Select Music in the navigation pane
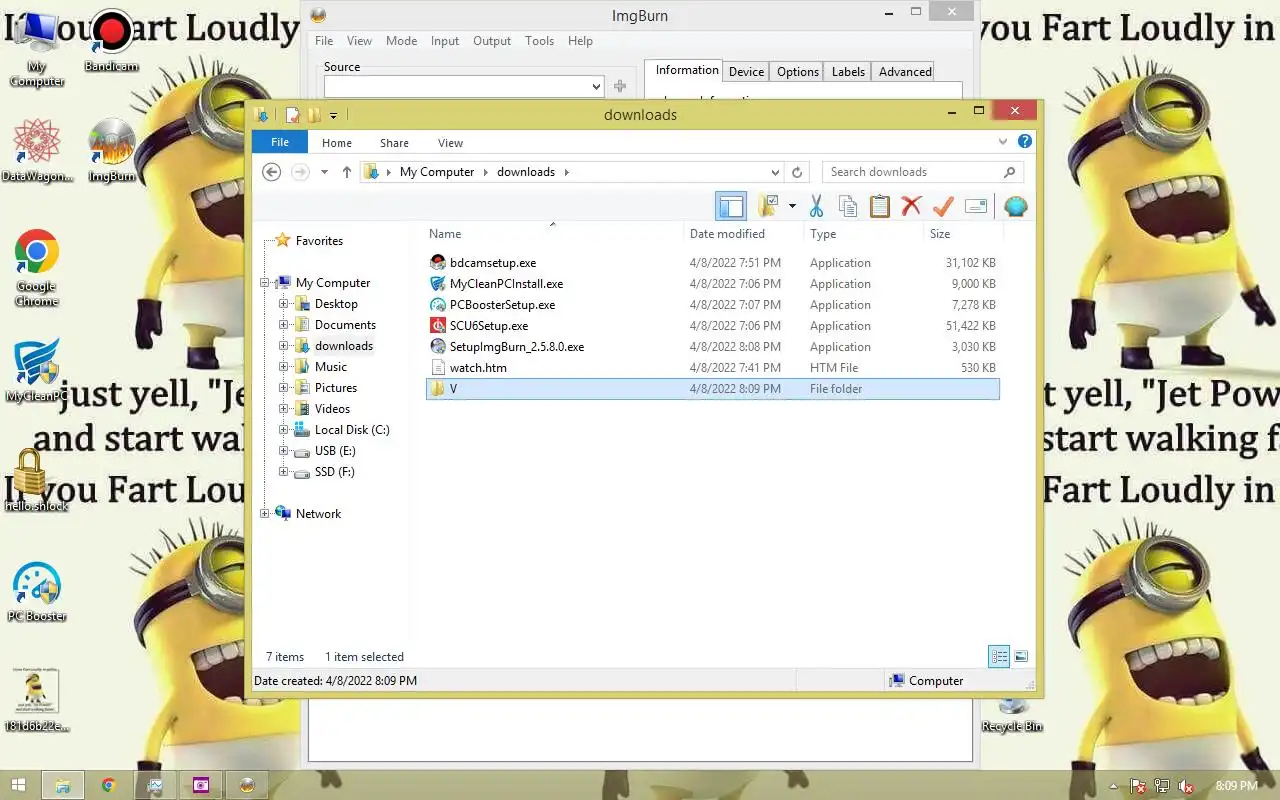The width and height of the screenshot is (1280, 800). click(x=331, y=367)
